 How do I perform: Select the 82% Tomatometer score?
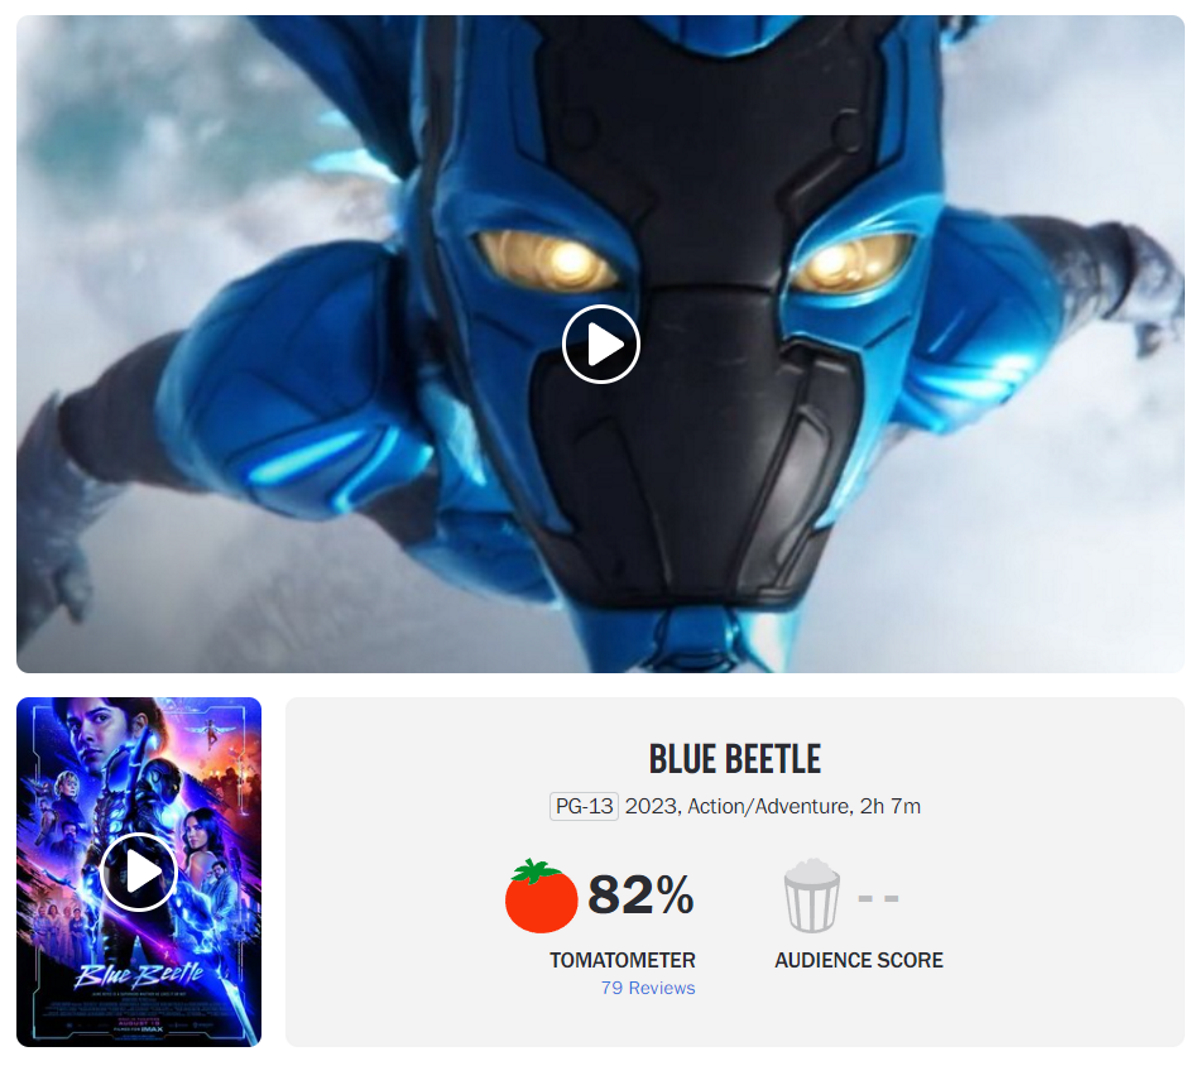tap(641, 895)
